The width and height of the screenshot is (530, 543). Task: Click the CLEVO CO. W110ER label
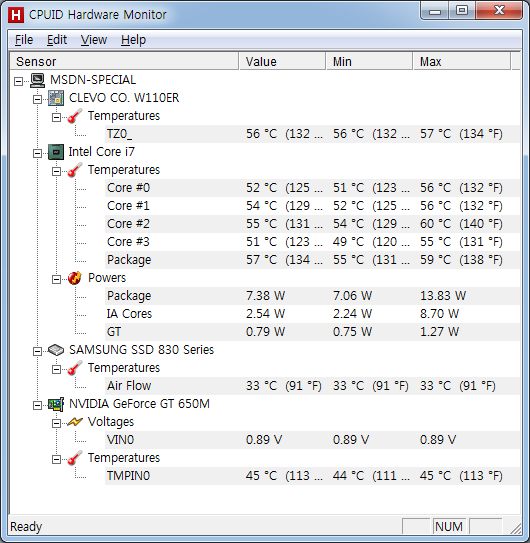point(124,98)
